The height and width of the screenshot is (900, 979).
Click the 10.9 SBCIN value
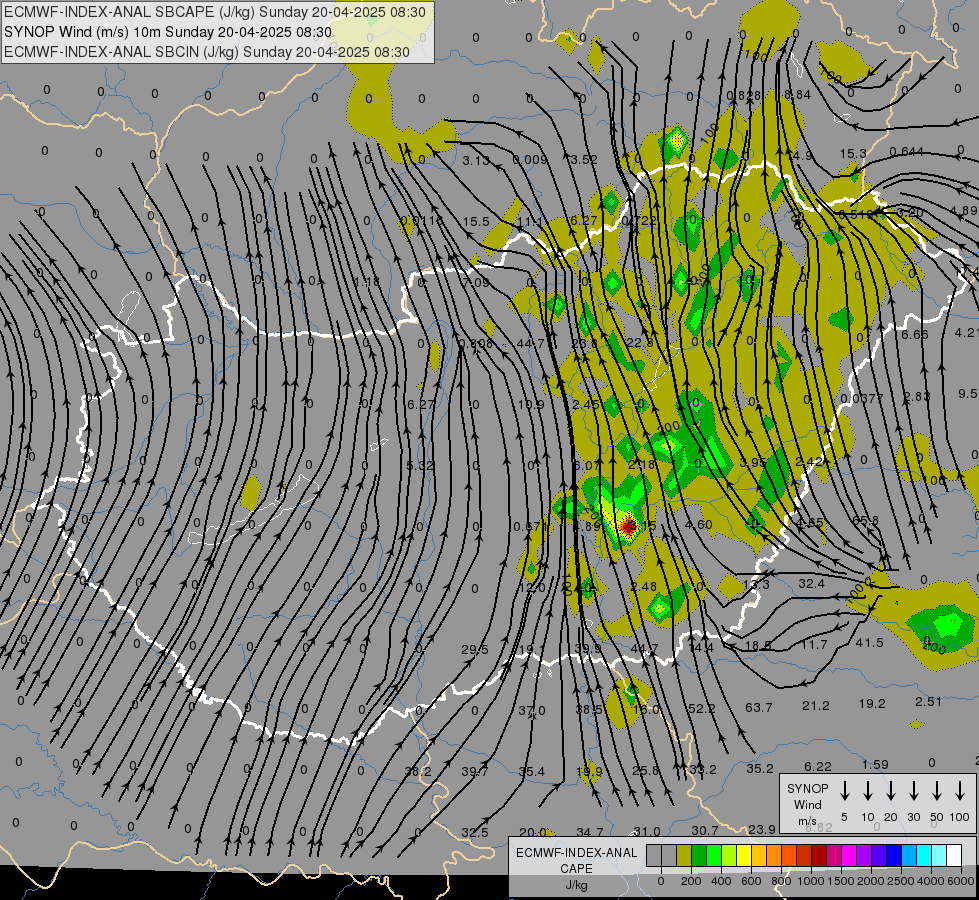(531, 405)
